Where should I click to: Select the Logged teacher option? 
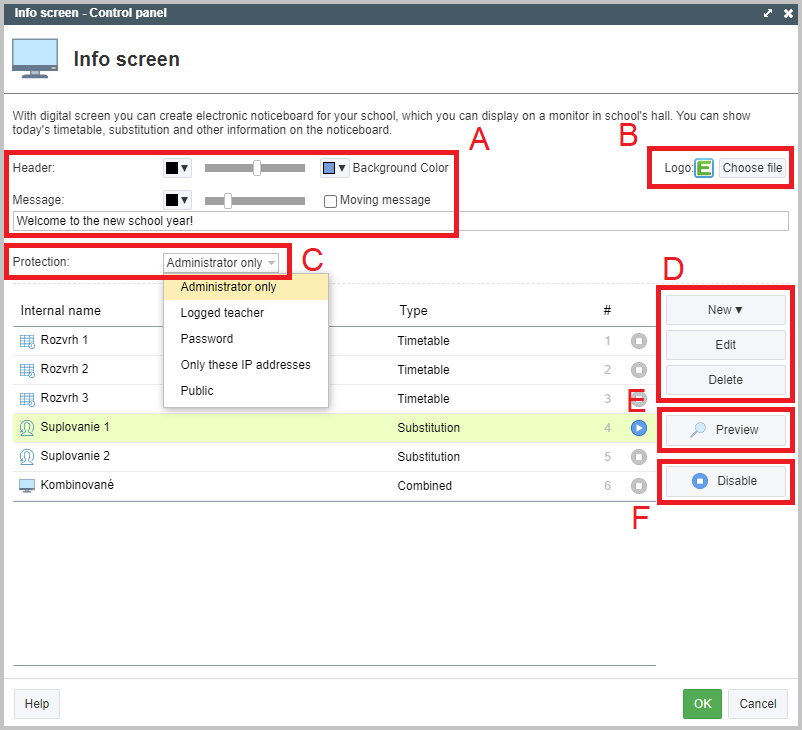coord(222,313)
